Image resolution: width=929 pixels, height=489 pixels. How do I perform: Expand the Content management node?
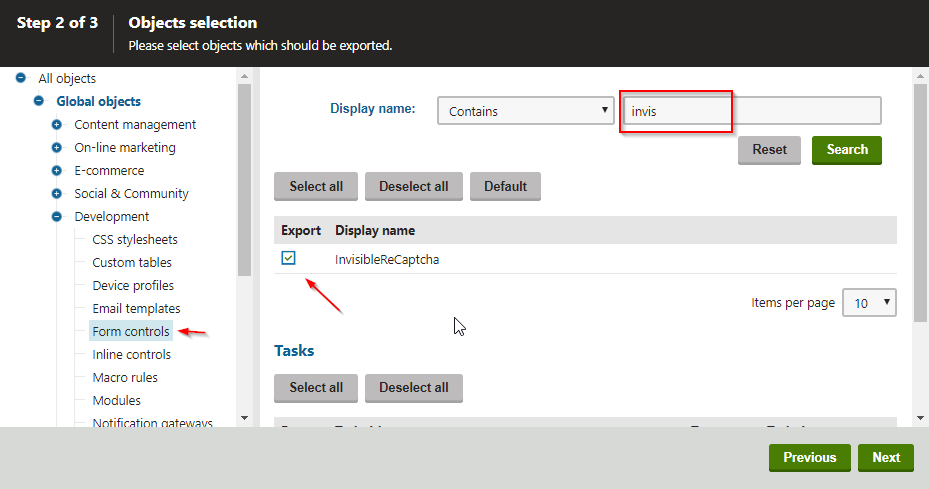click(x=57, y=125)
